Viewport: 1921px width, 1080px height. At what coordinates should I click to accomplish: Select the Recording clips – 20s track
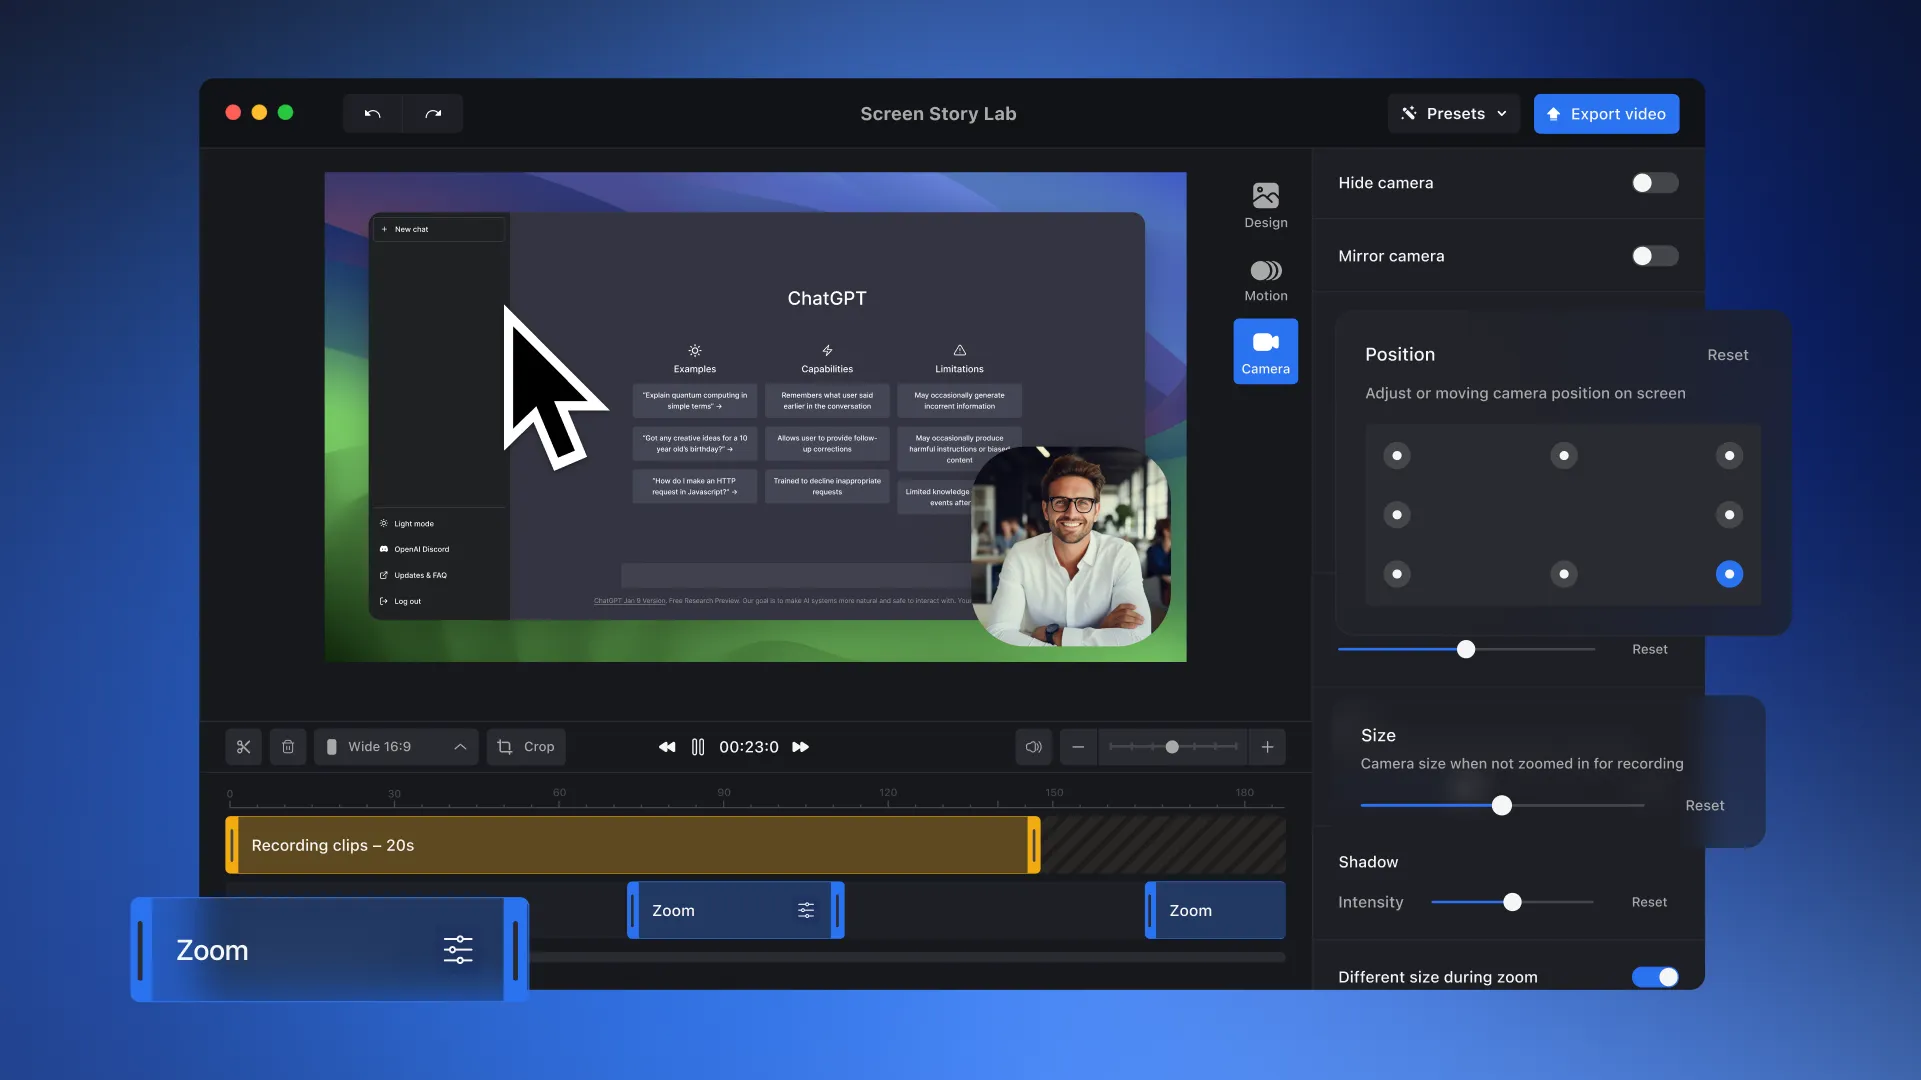tap(633, 845)
